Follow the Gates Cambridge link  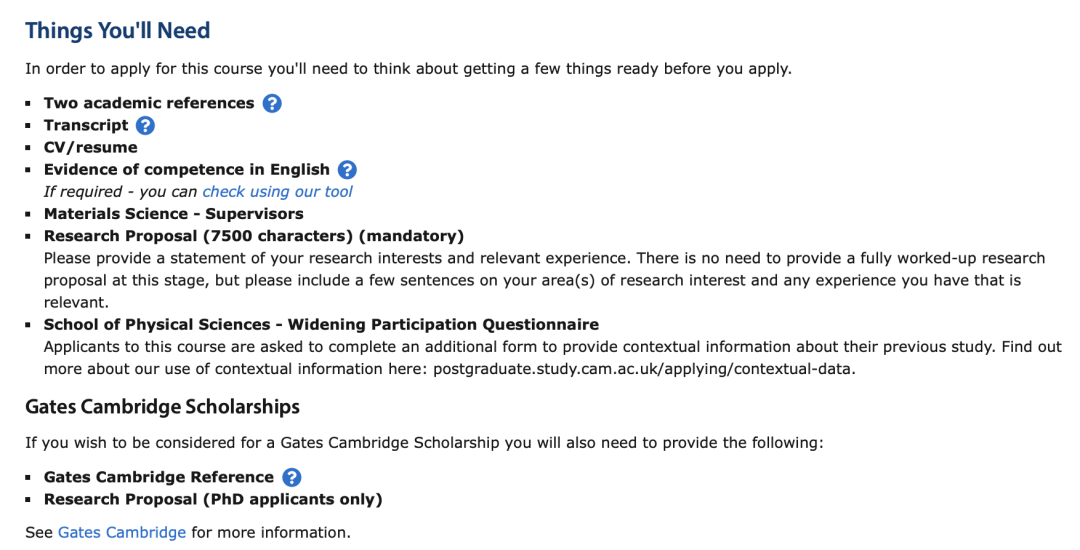click(122, 532)
